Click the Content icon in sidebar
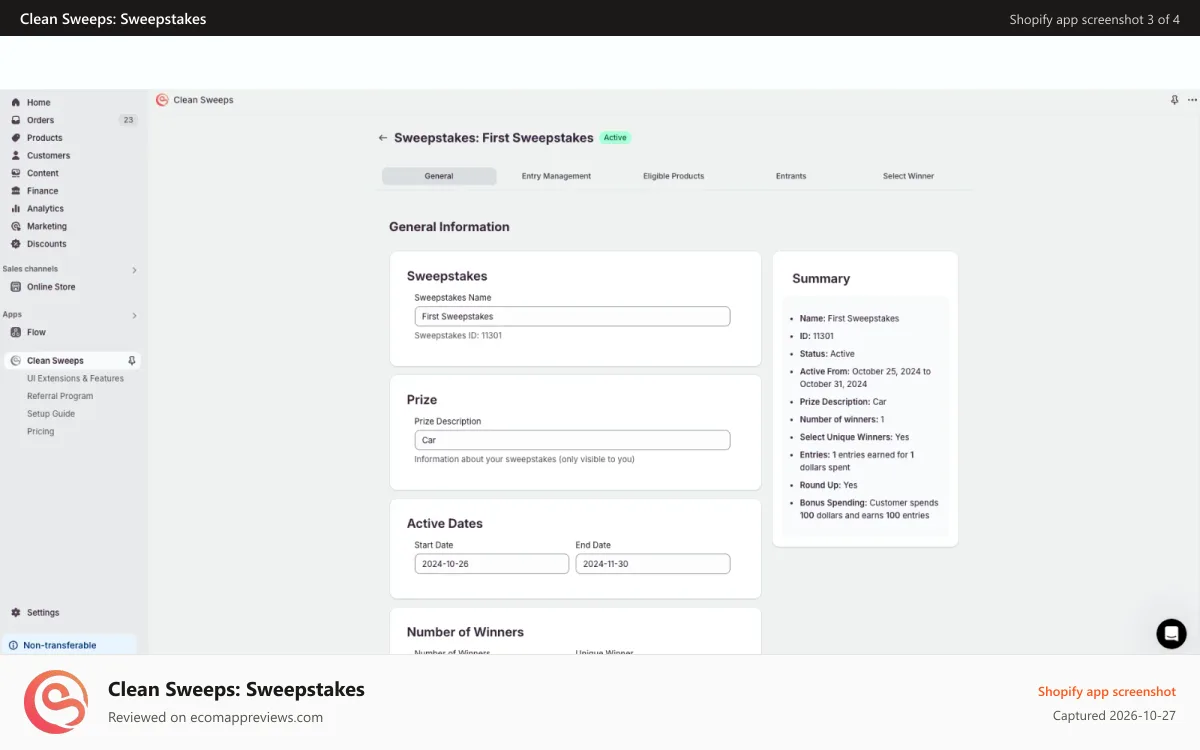 [x=16, y=173]
